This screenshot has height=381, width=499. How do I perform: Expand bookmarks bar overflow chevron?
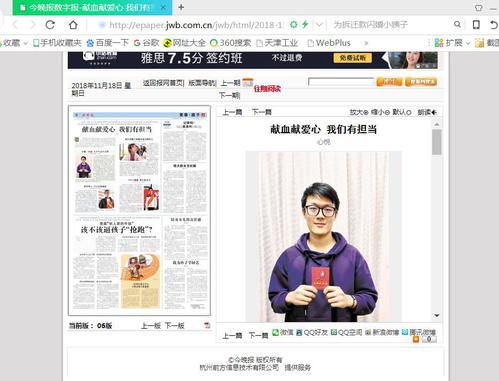tap(366, 43)
